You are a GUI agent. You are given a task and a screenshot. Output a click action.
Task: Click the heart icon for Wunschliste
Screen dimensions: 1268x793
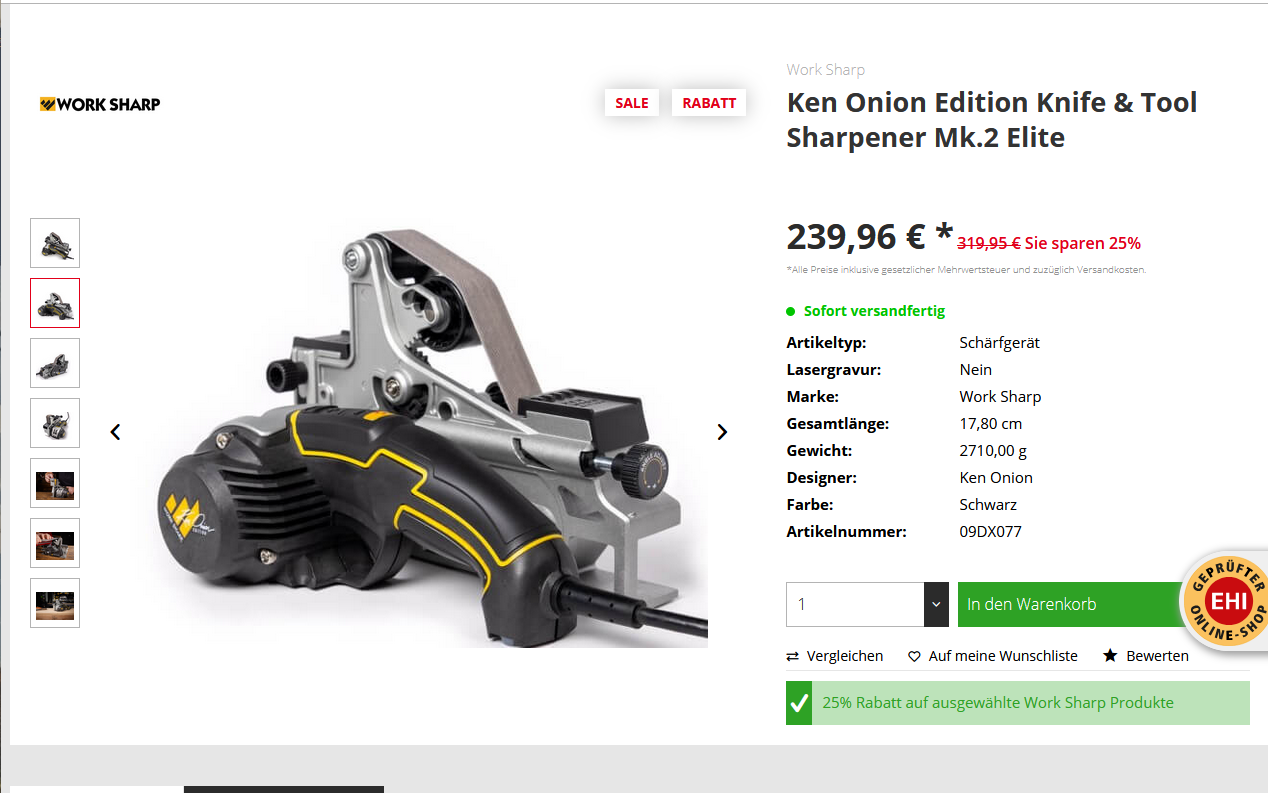(x=914, y=656)
